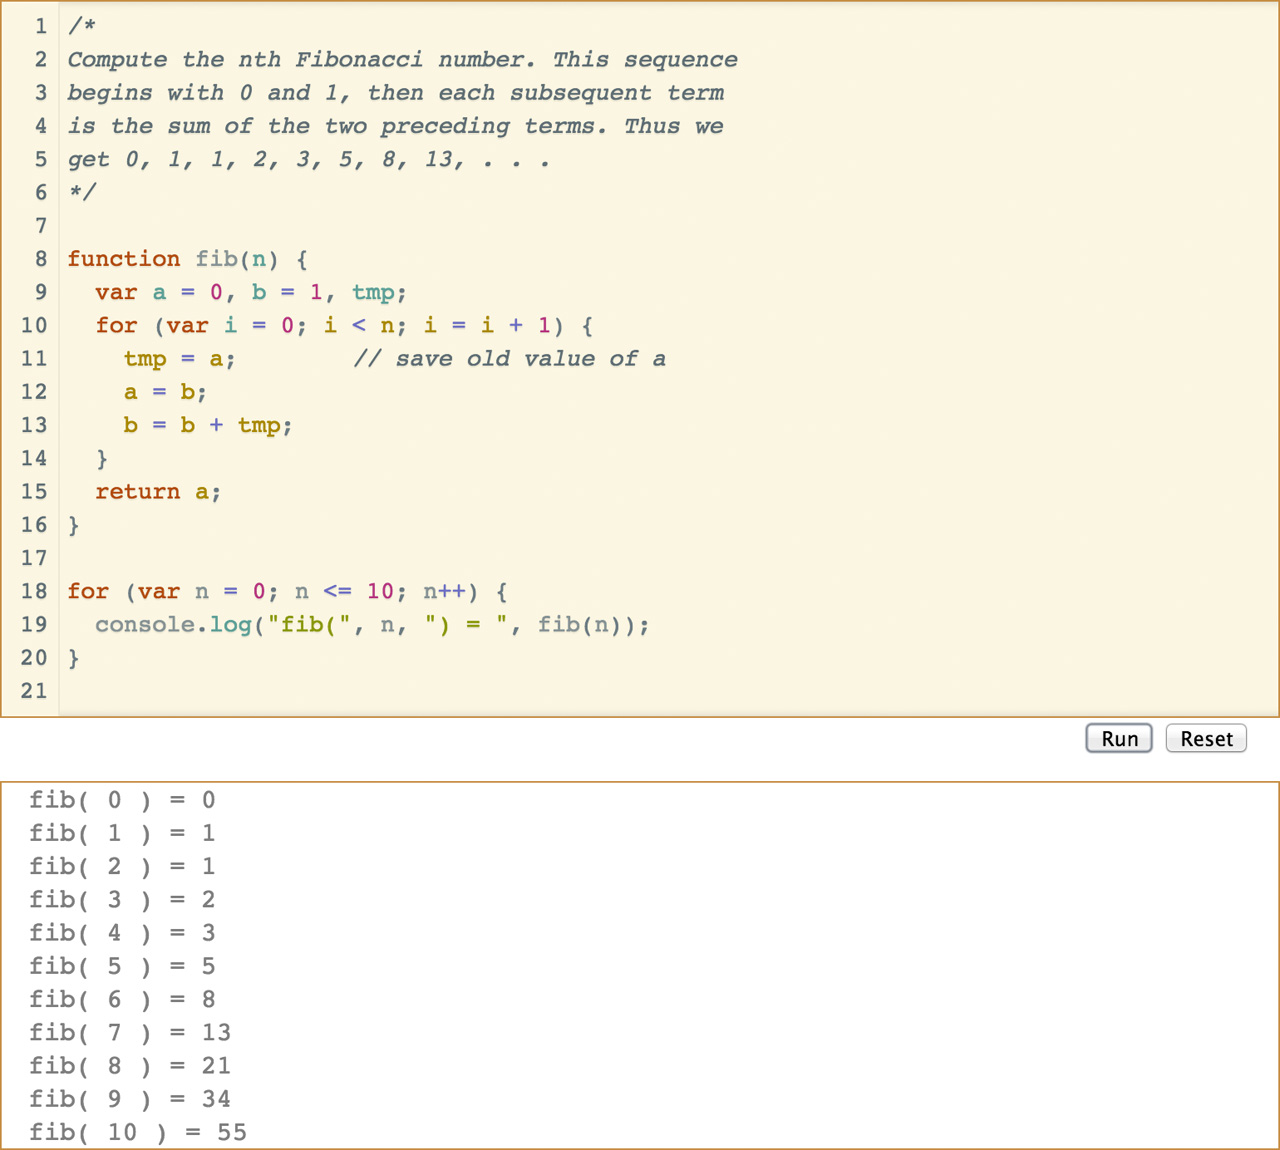Screen dimensions: 1280x1150
Task: Click the fib( 7 ) = 13 output
Action: pos(130,1032)
